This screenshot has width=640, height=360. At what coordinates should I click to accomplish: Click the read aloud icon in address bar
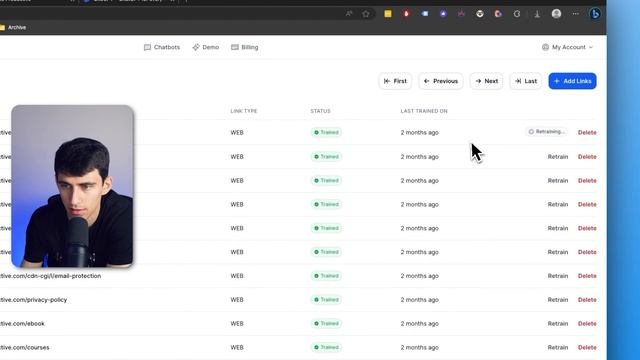(349, 14)
